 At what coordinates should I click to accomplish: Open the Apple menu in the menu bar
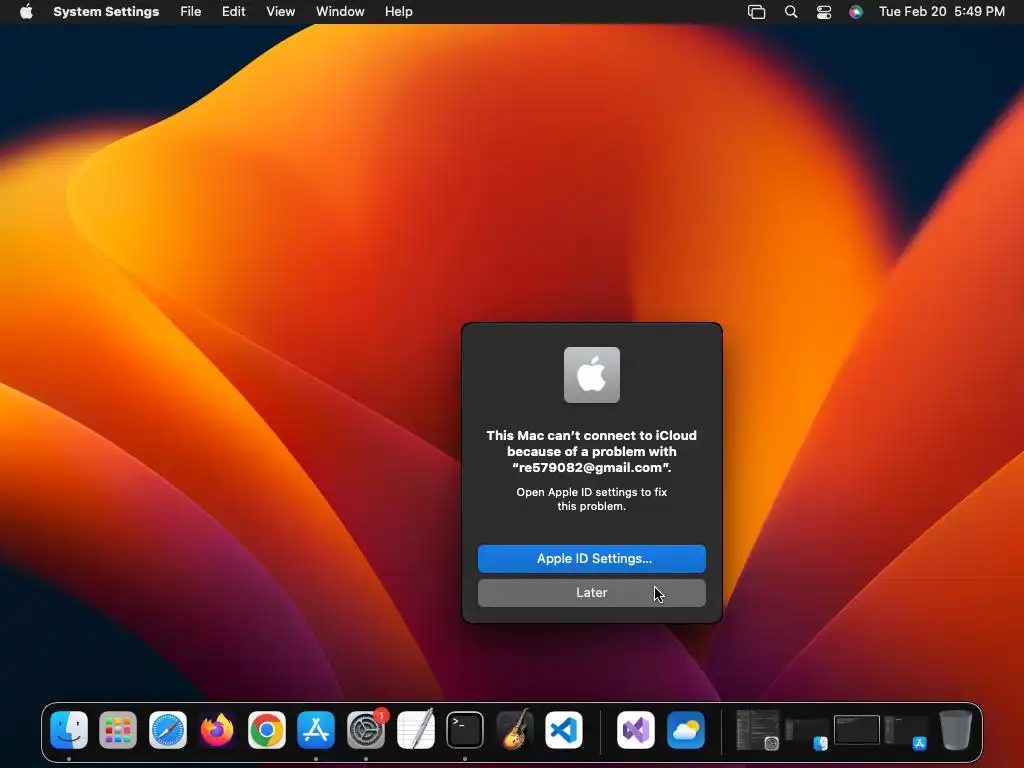coord(26,12)
